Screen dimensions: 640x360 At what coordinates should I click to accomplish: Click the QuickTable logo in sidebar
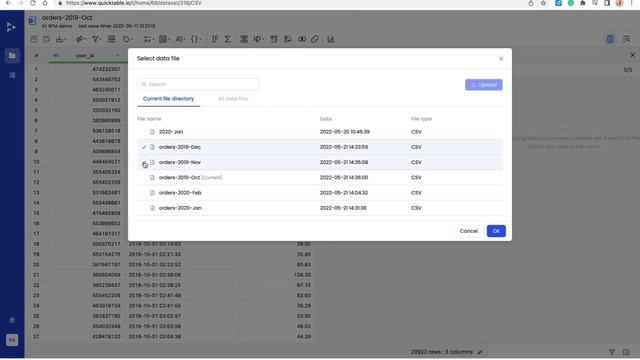click(x=11, y=27)
